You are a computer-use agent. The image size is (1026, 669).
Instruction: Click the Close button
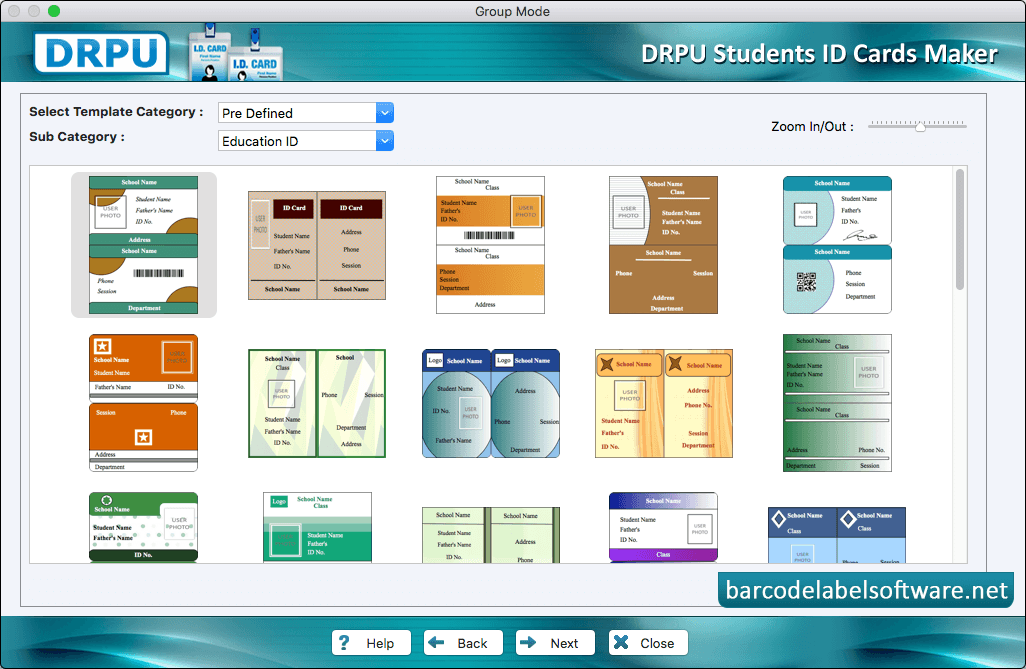point(648,643)
